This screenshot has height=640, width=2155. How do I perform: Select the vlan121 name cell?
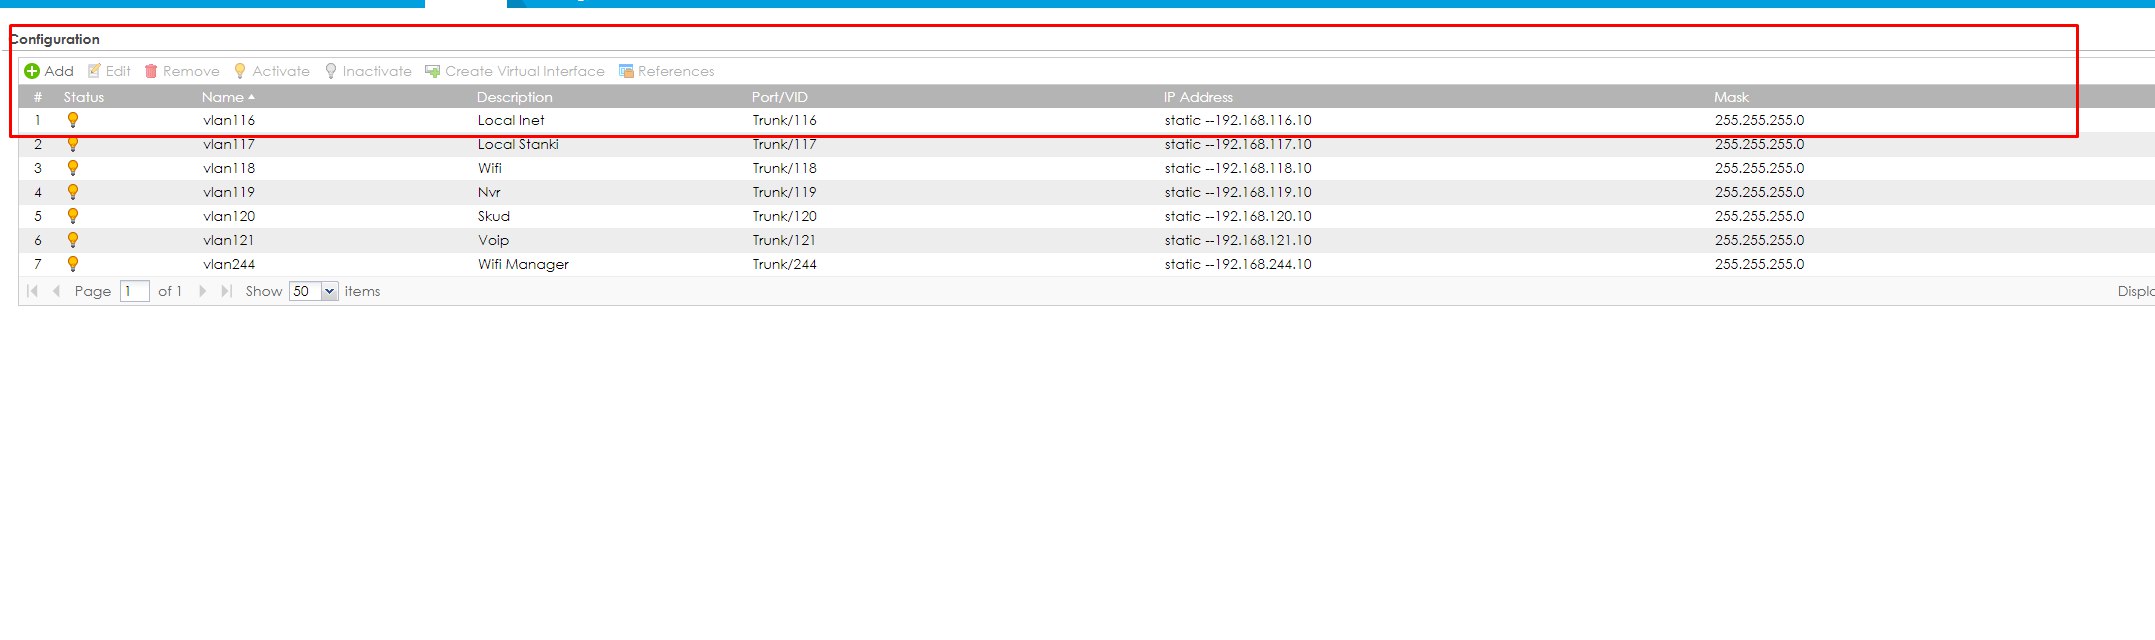(229, 240)
